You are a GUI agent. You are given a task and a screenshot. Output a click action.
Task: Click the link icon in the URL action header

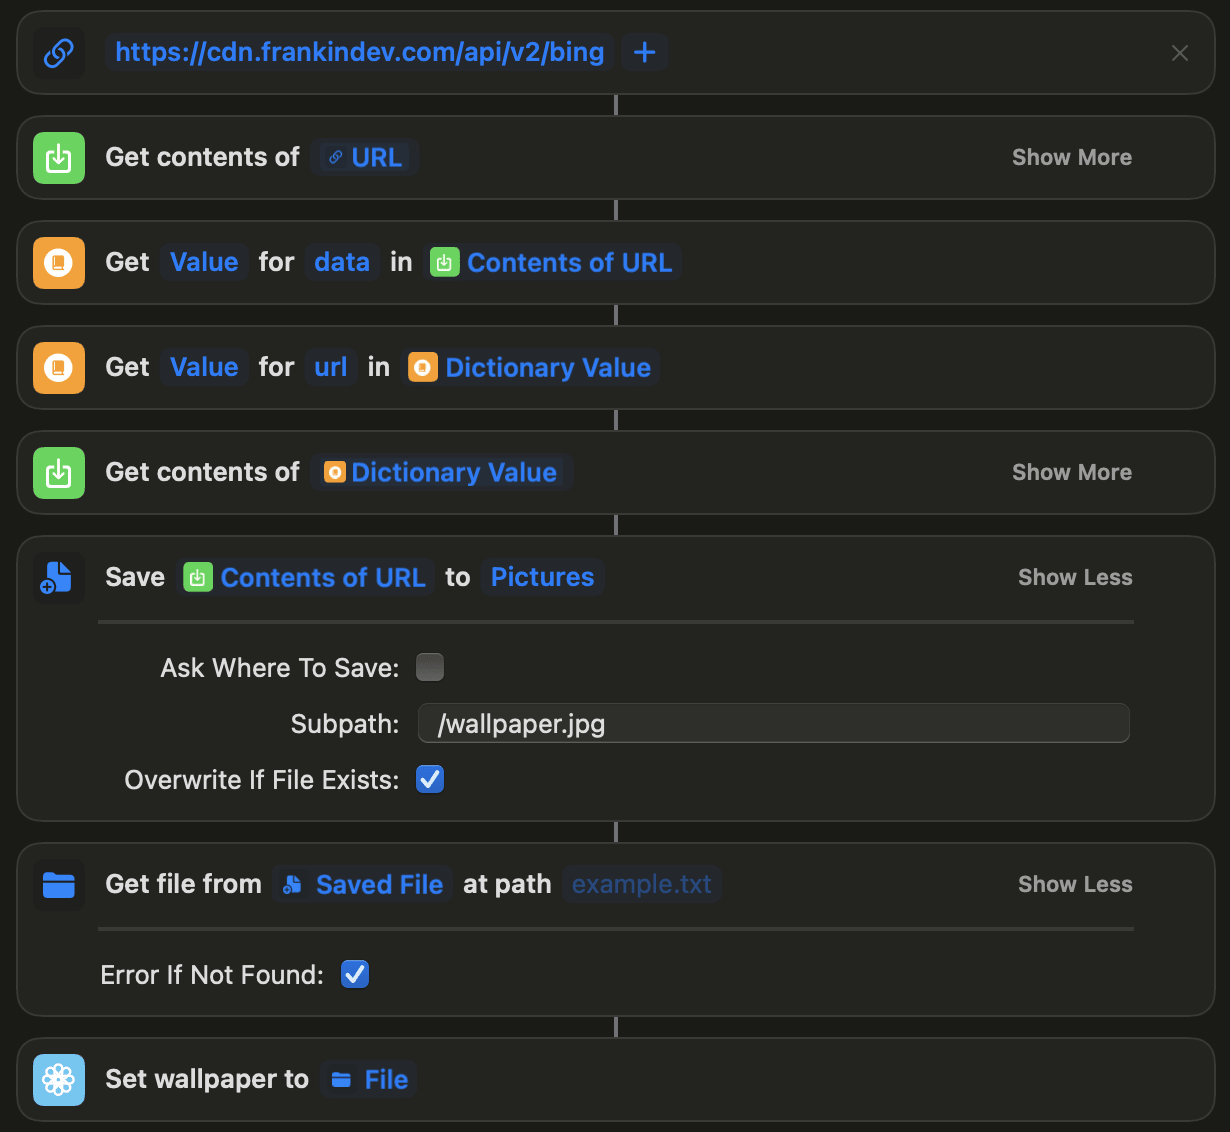tap(58, 52)
